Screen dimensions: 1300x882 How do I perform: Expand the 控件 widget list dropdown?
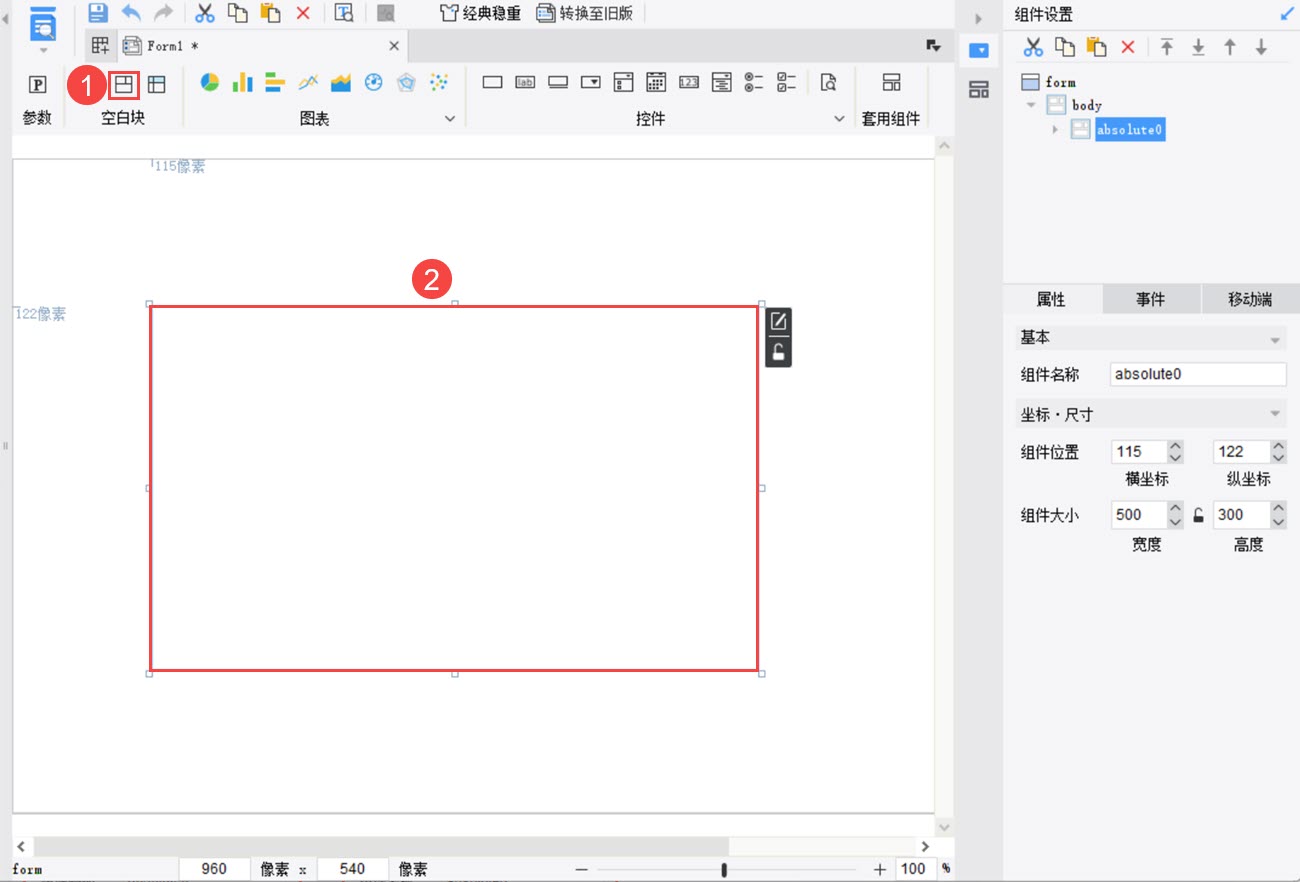pyautogui.click(x=839, y=119)
